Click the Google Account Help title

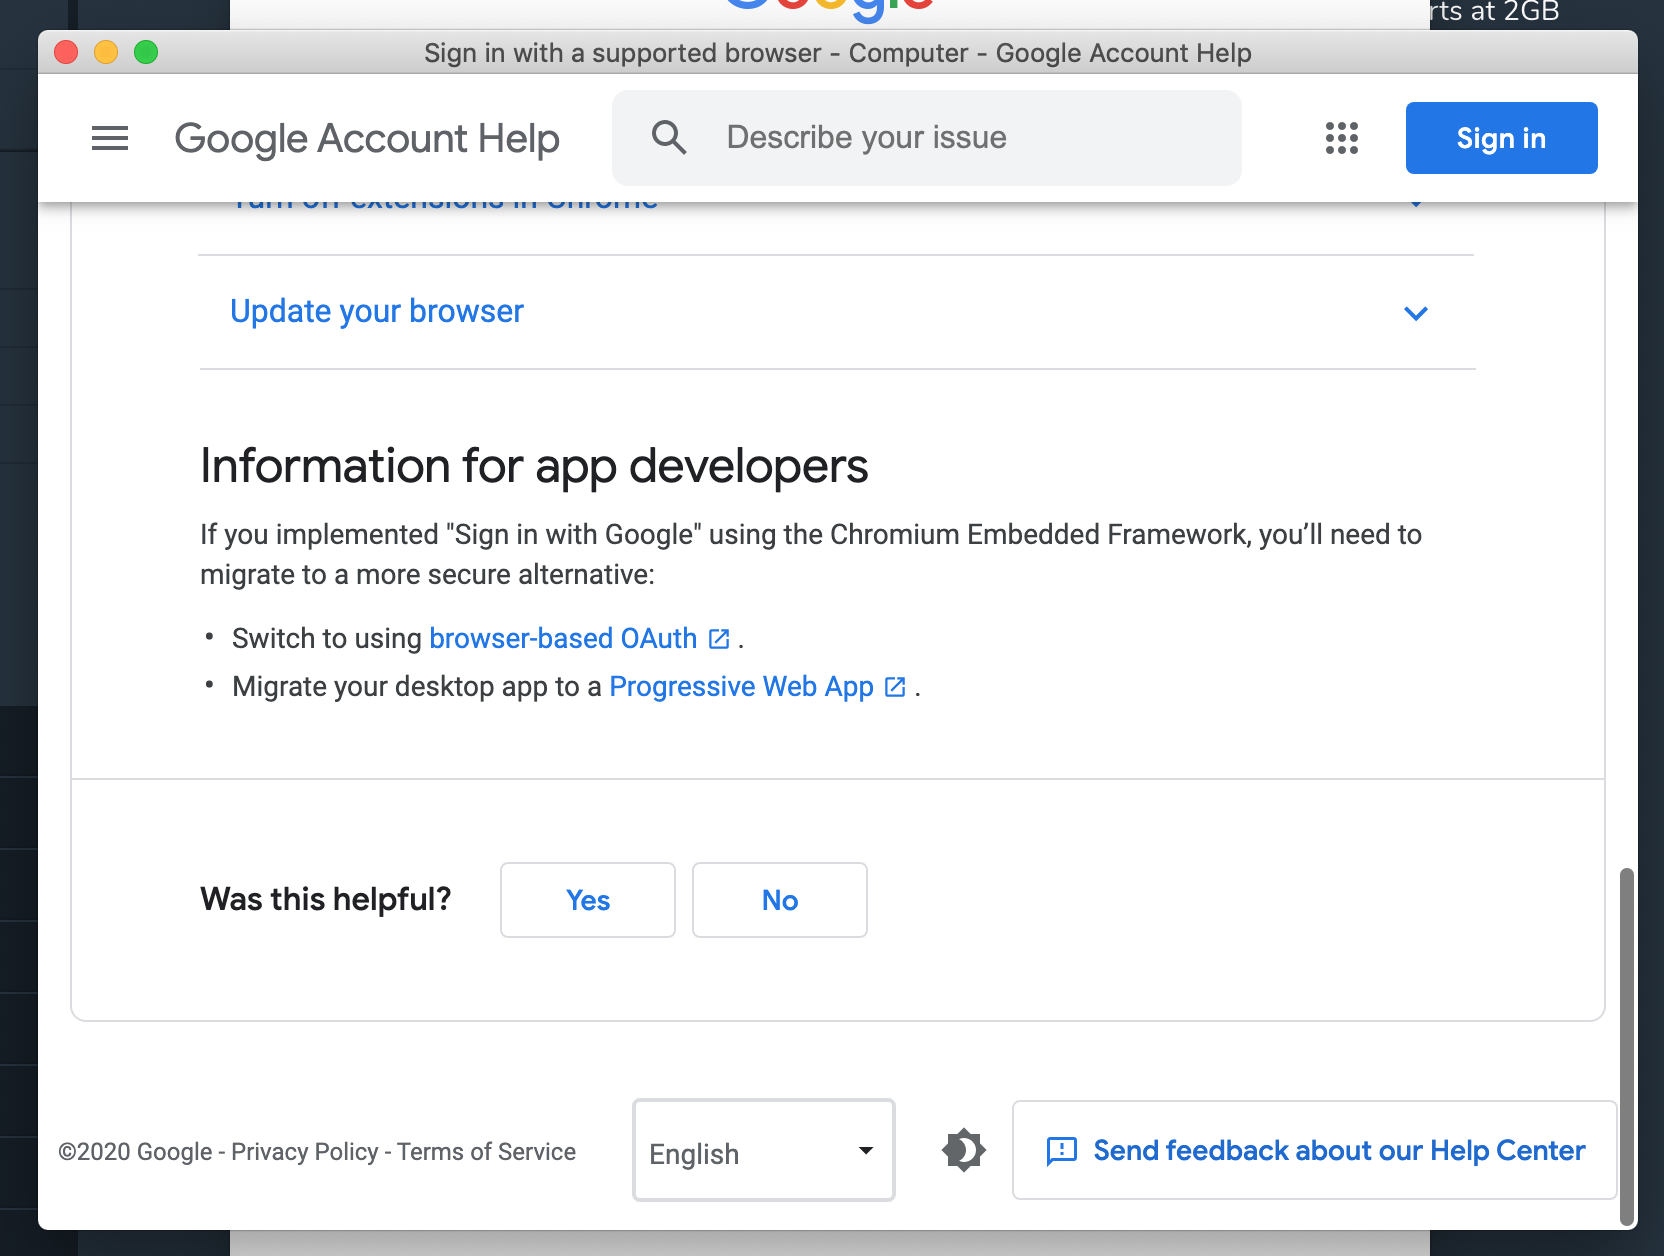click(x=367, y=139)
